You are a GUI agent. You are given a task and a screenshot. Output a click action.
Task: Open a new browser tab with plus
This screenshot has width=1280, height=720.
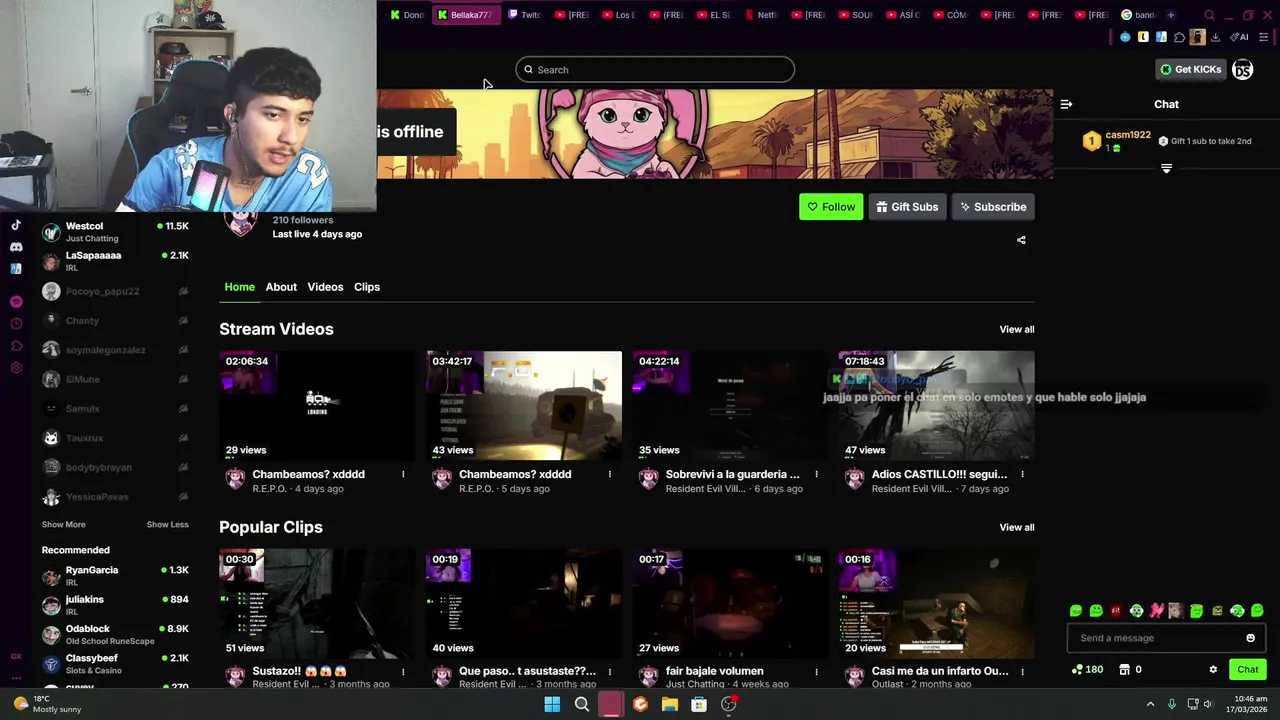click(1170, 15)
